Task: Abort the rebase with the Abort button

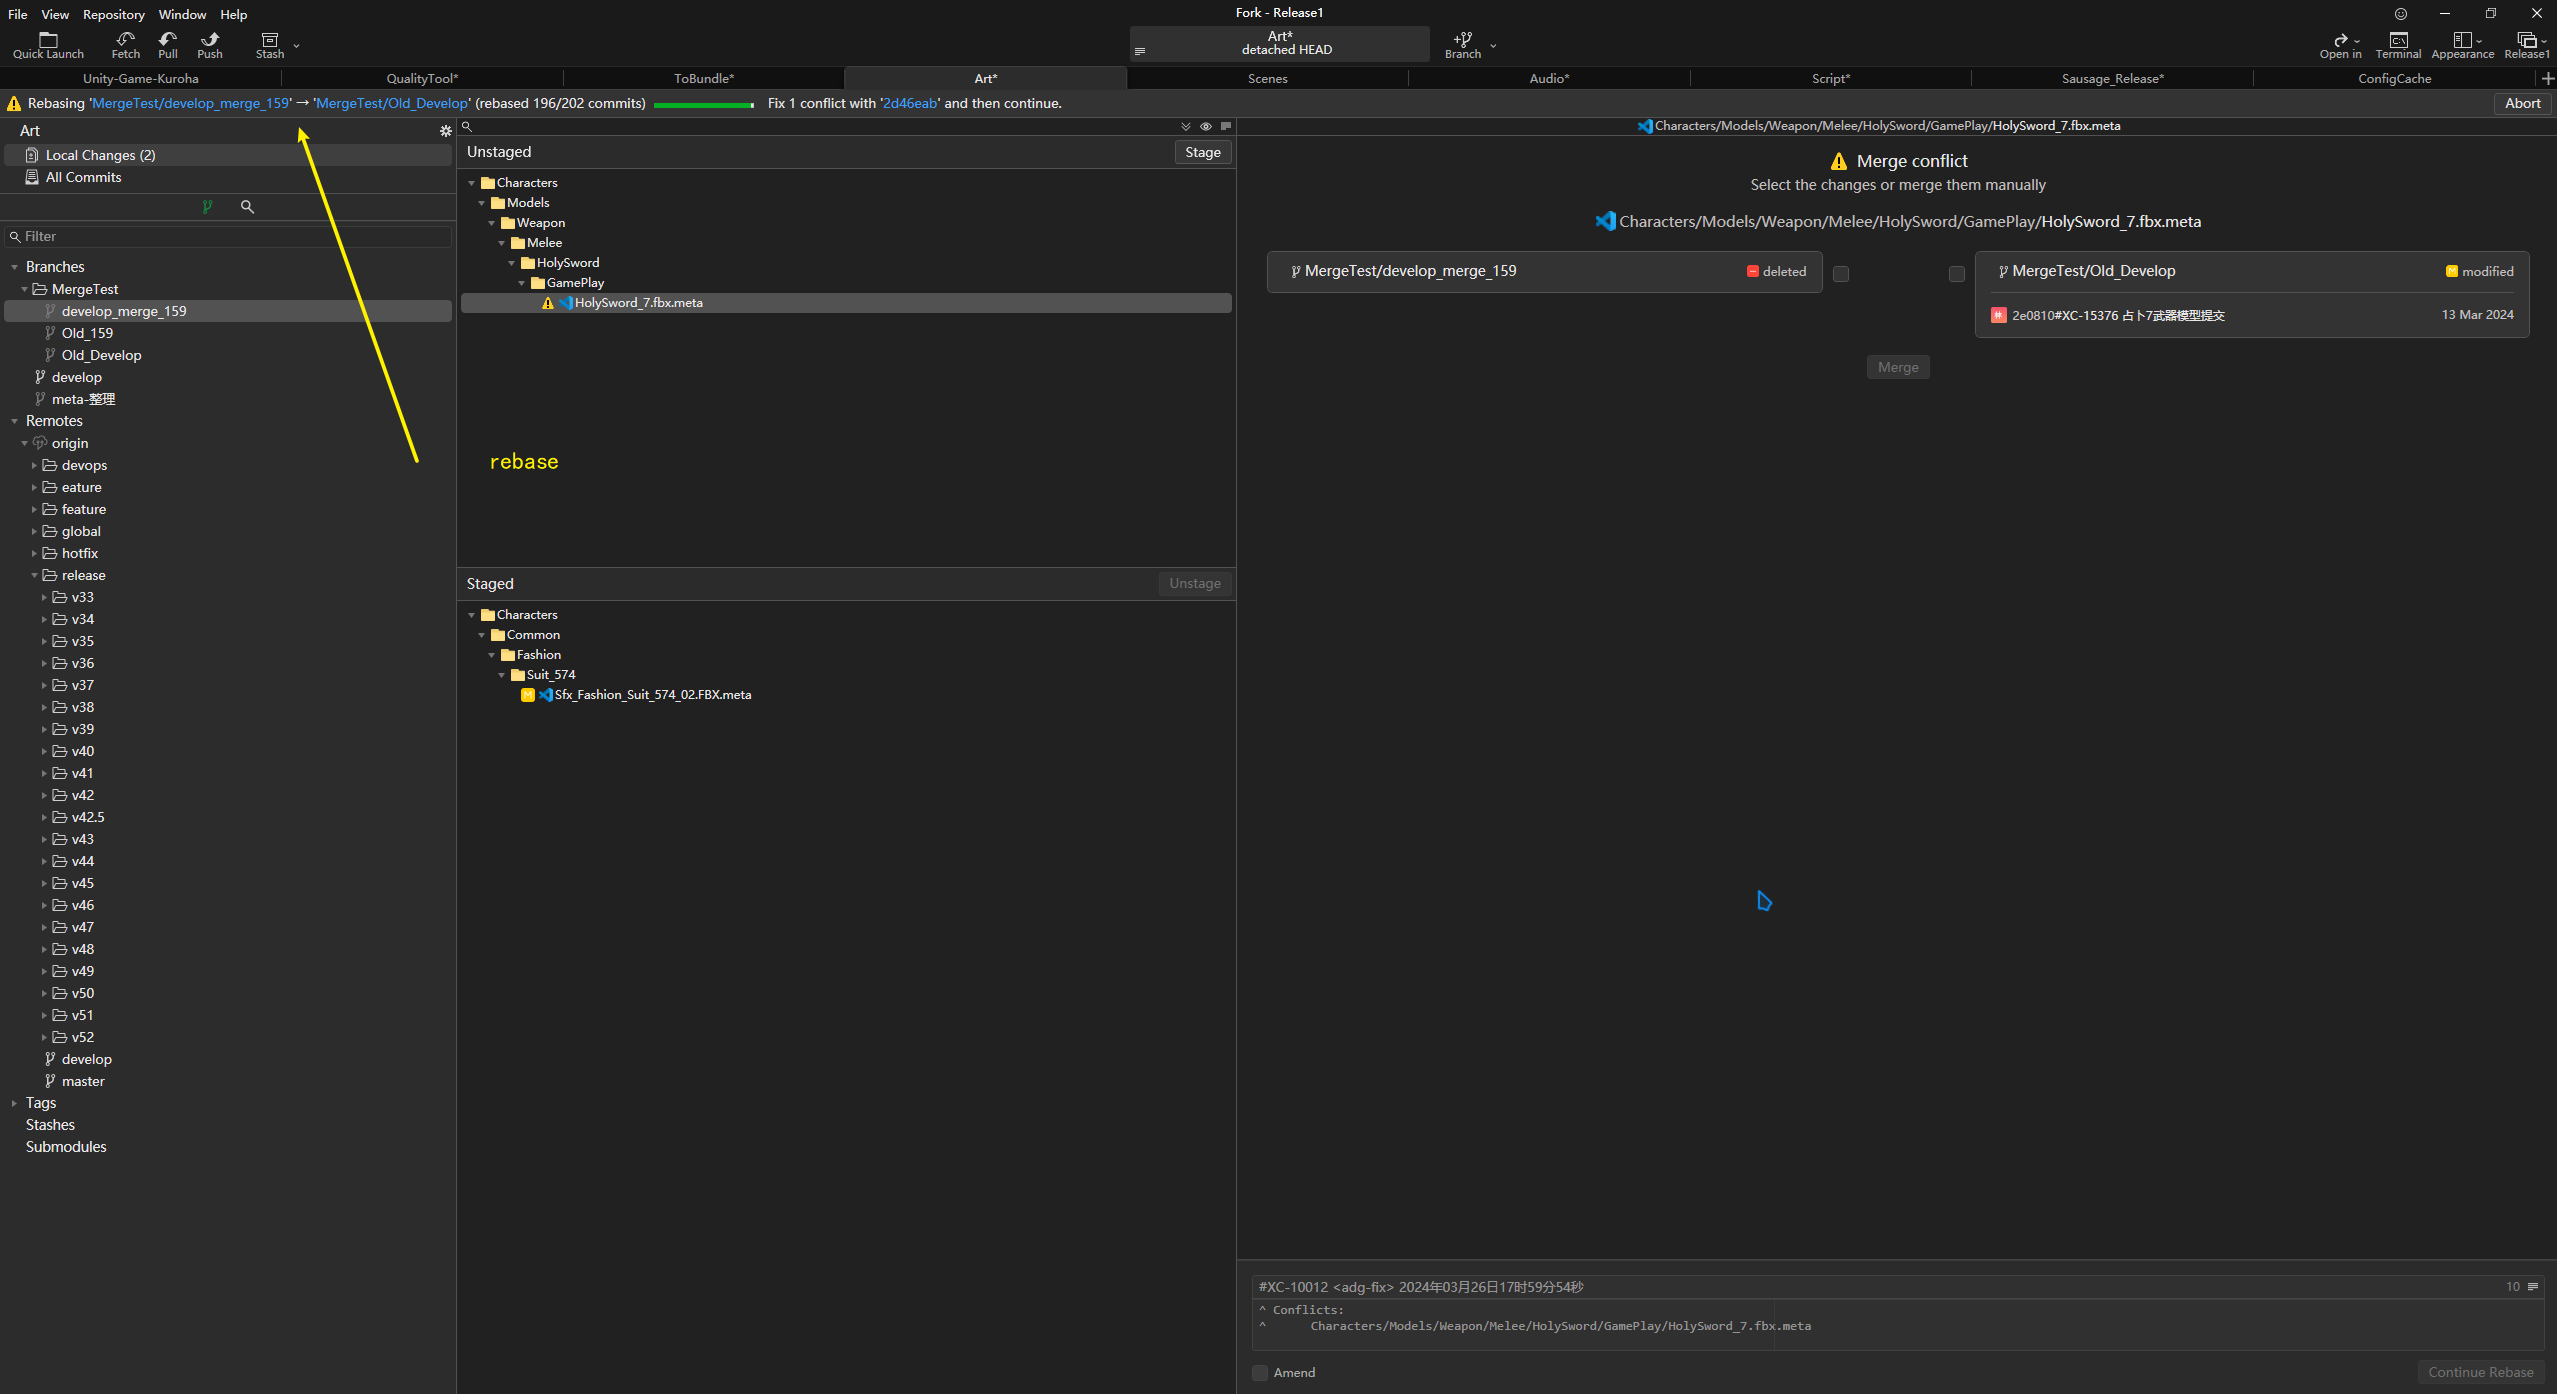Action: click(2521, 103)
